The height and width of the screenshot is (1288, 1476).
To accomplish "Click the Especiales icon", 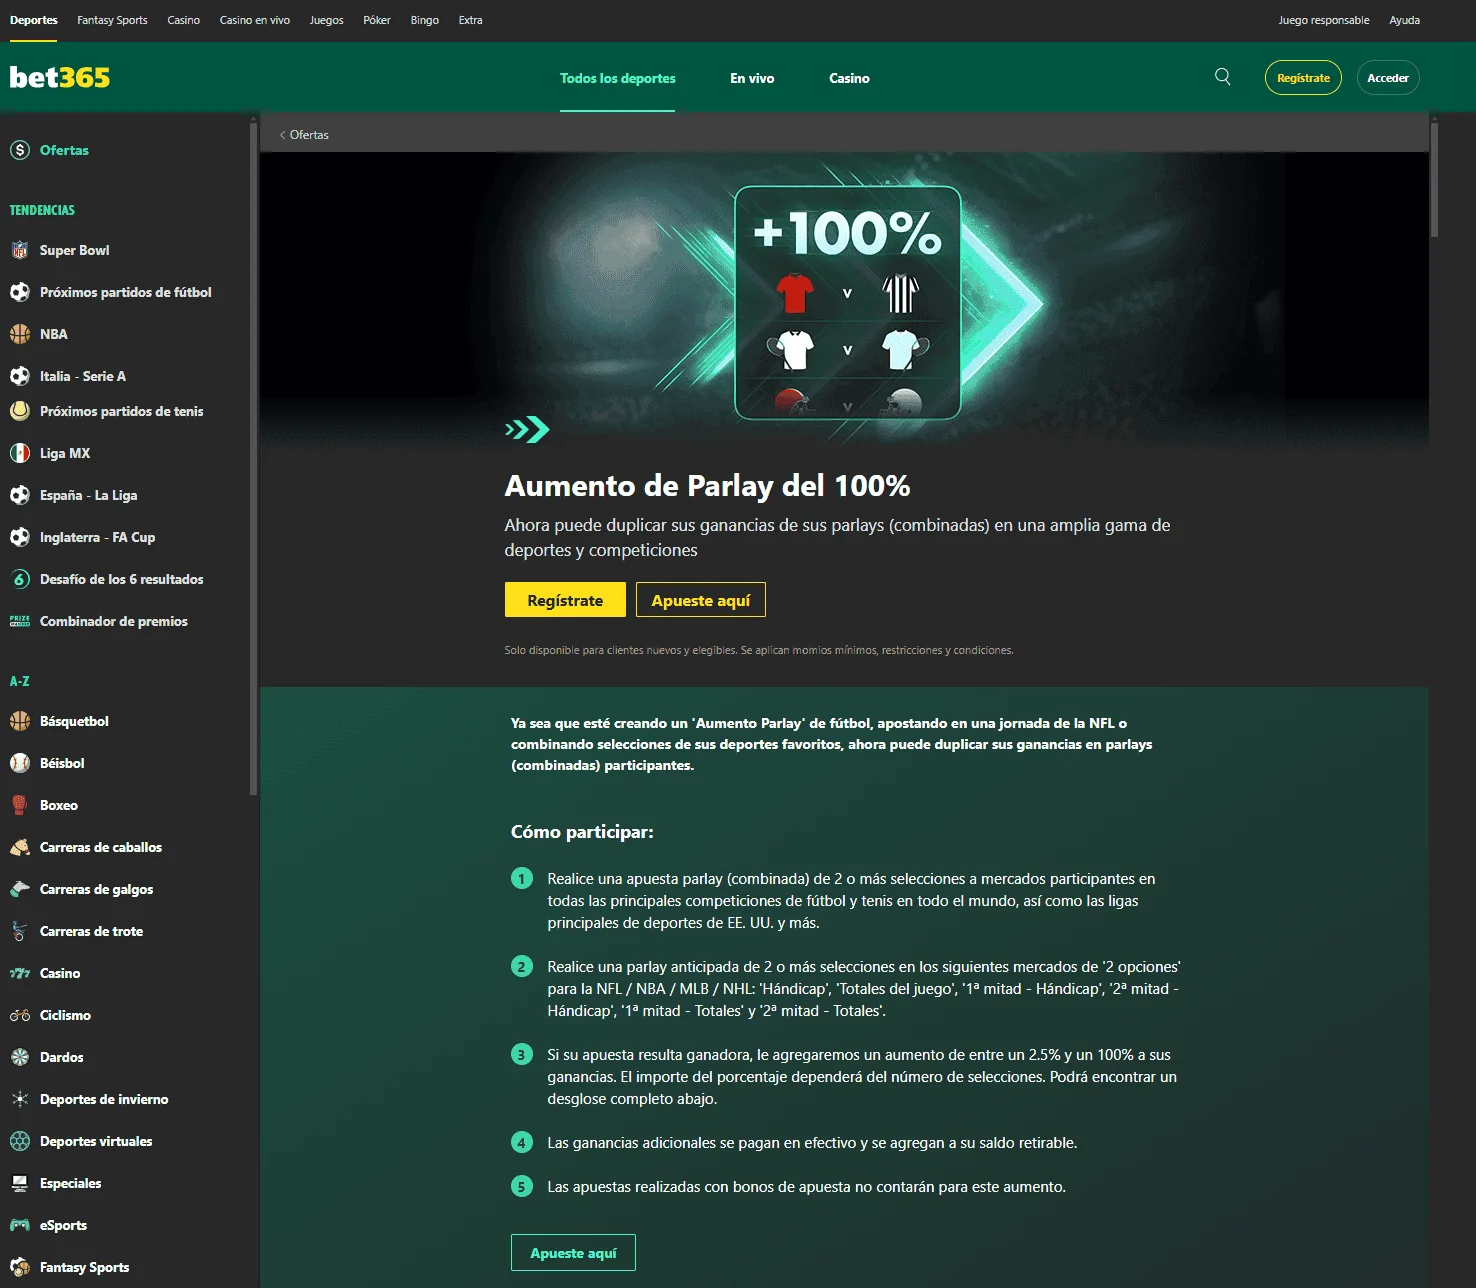I will [20, 1183].
